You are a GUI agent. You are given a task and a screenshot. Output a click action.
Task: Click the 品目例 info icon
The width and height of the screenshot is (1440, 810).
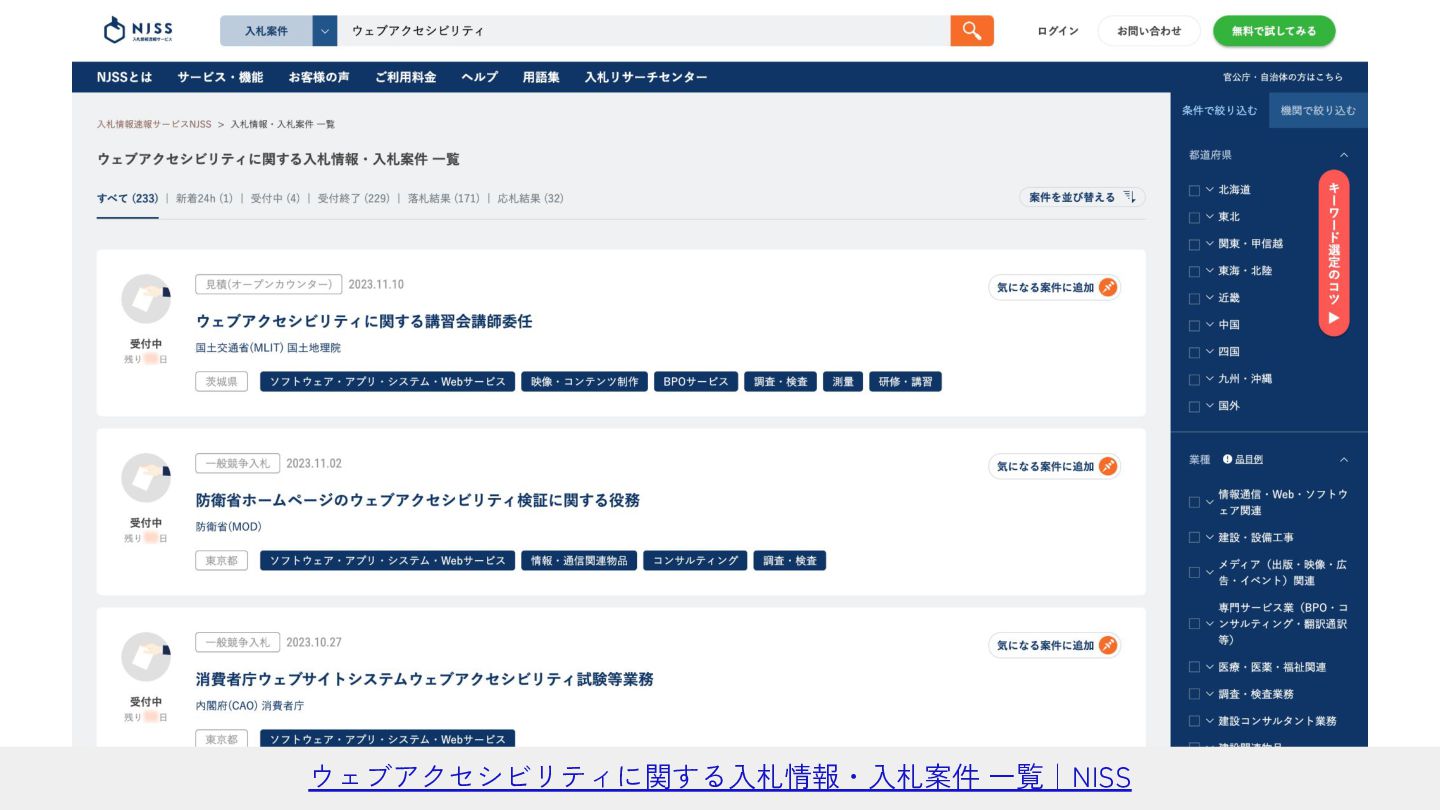tap(1227, 460)
